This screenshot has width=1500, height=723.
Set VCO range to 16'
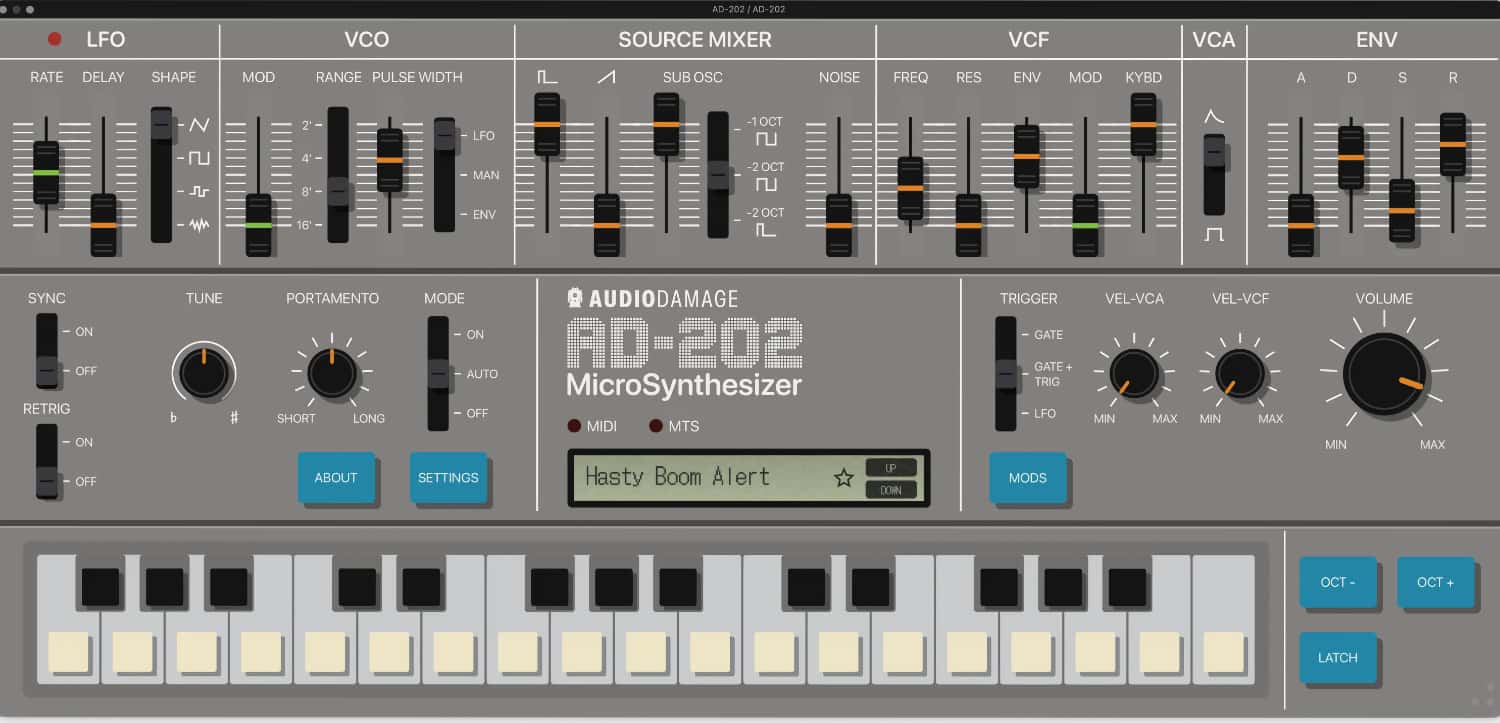tap(305, 225)
